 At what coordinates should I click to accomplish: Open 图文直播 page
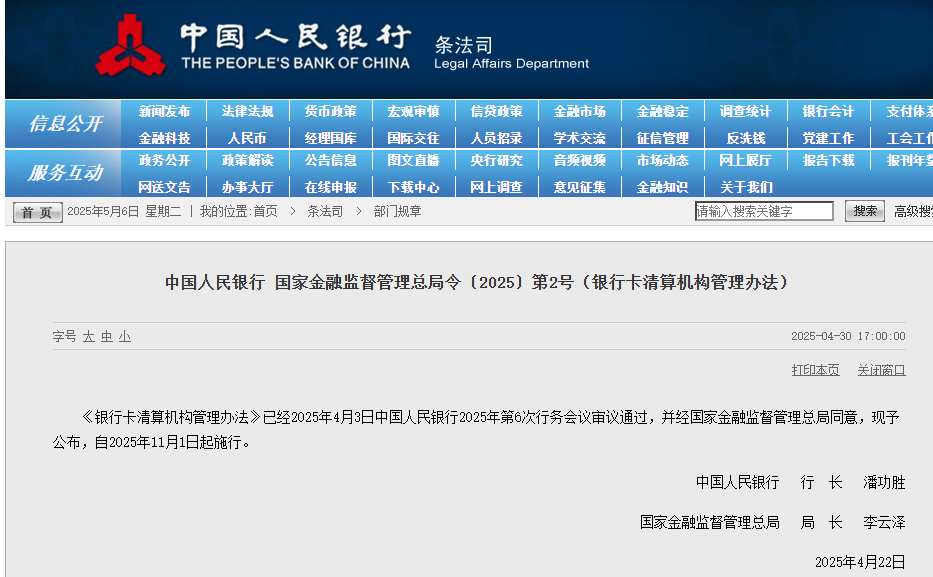[x=414, y=160]
